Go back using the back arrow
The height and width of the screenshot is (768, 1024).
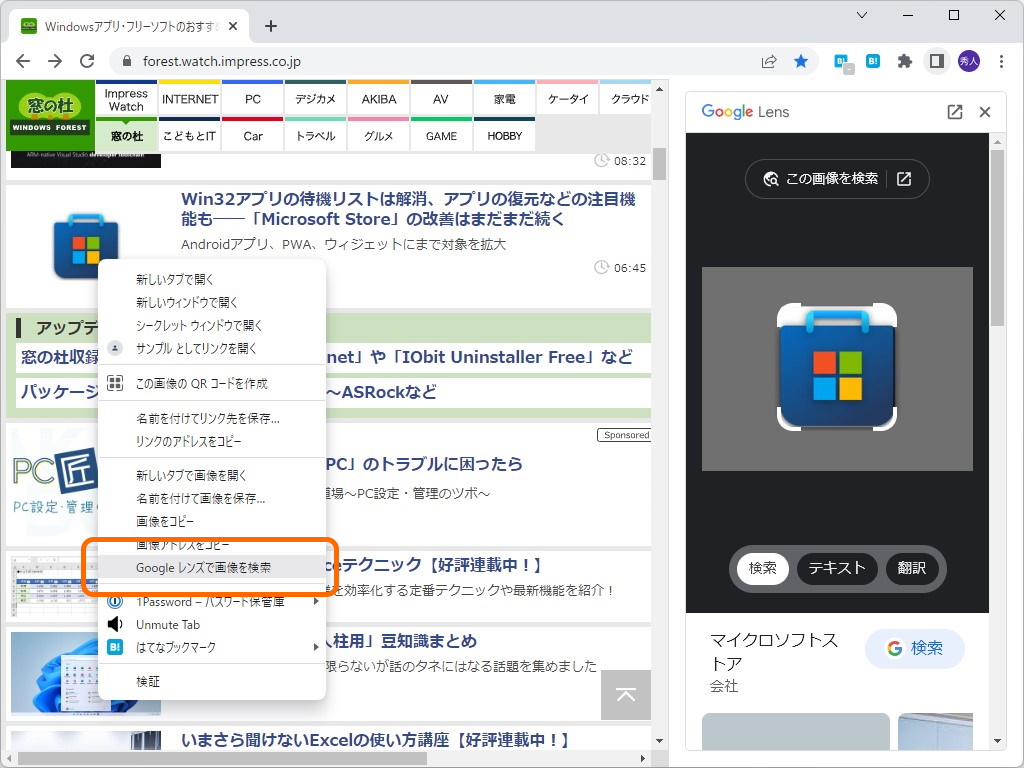tap(22, 61)
